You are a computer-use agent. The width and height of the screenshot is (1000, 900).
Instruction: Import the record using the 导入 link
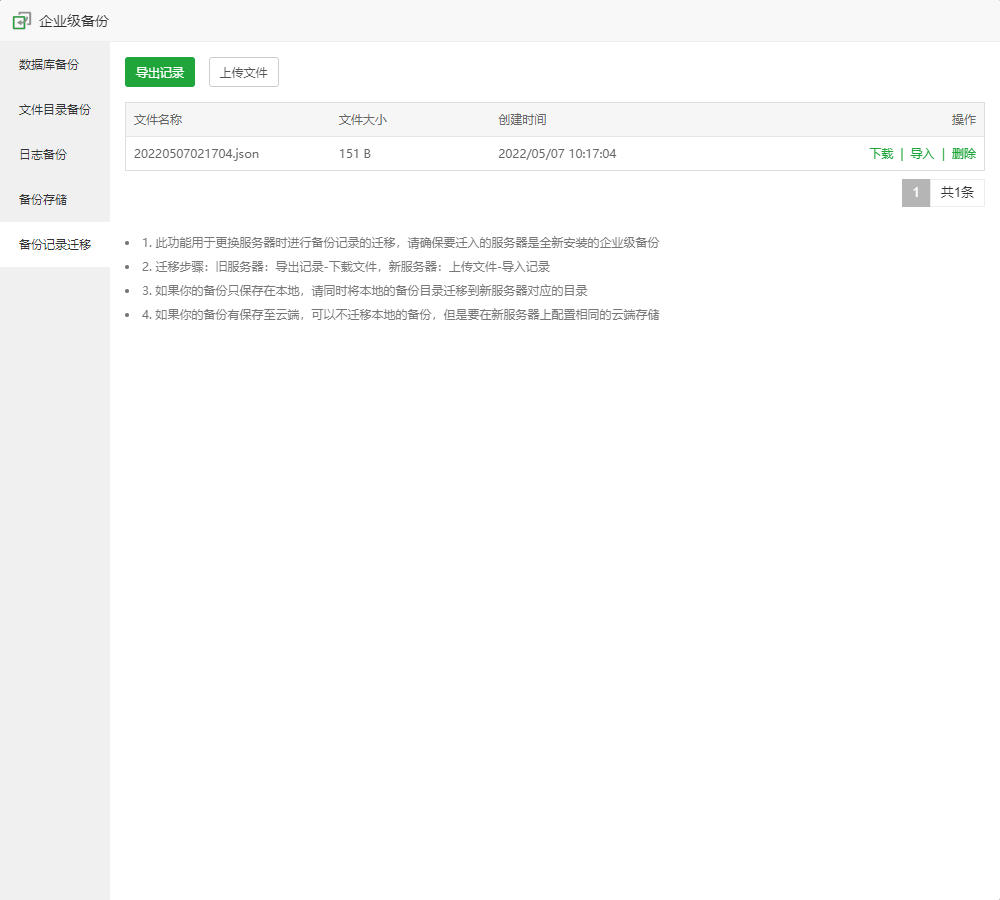click(922, 154)
